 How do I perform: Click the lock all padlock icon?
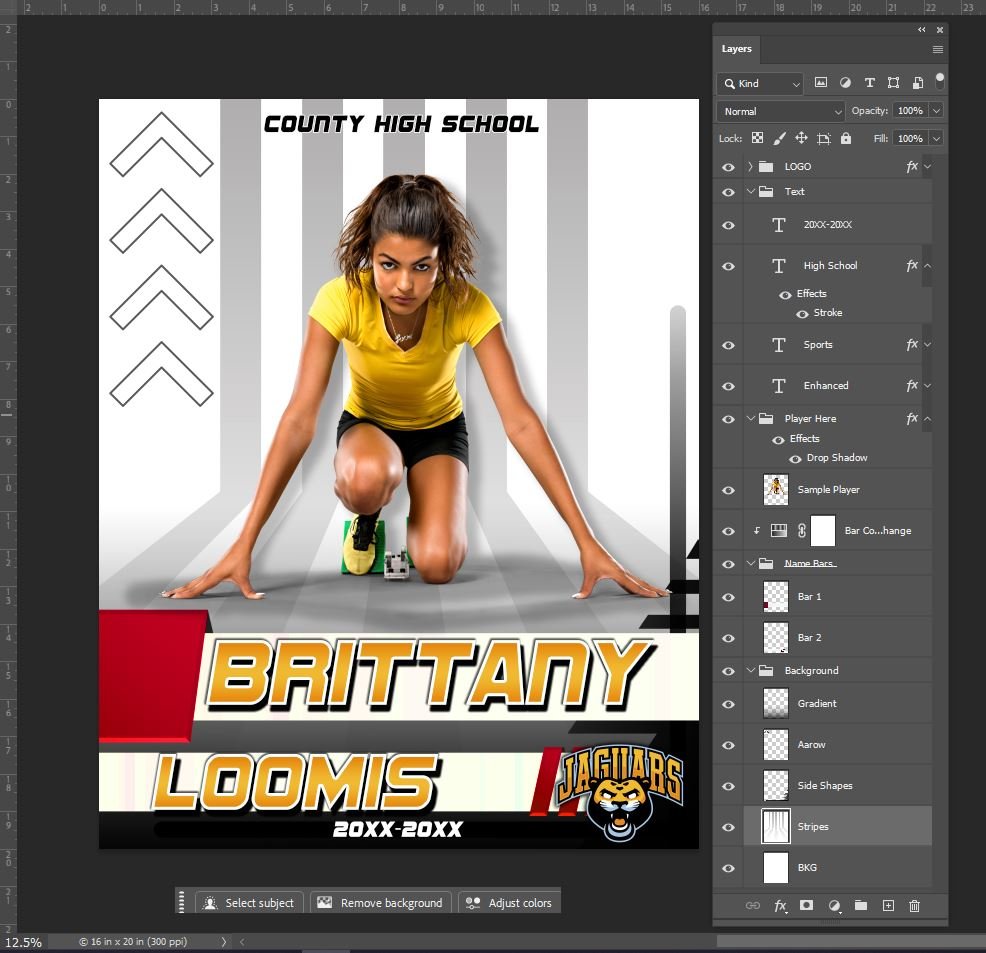point(846,139)
